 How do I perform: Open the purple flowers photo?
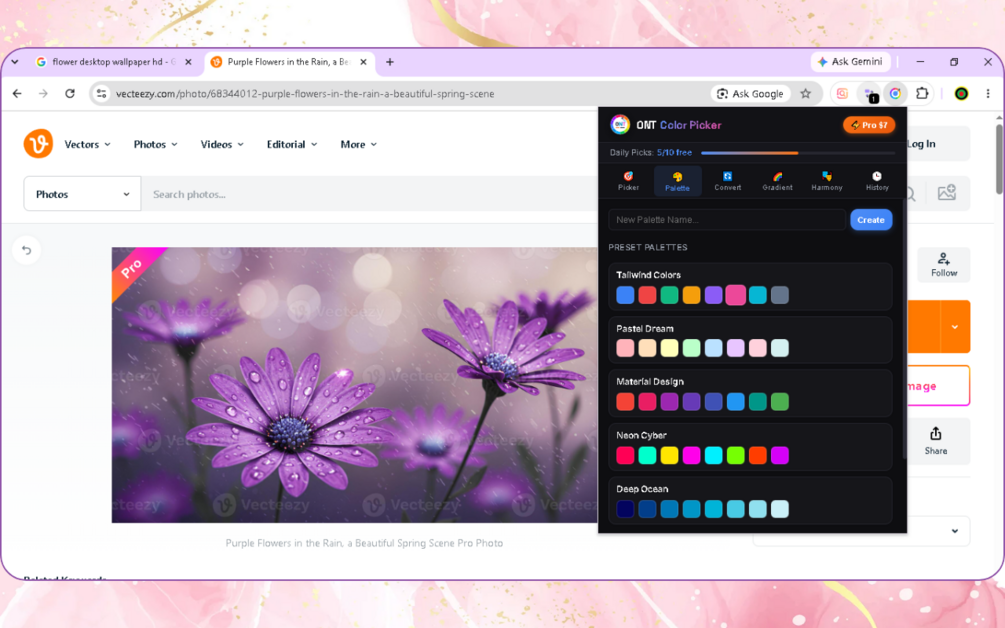point(354,385)
